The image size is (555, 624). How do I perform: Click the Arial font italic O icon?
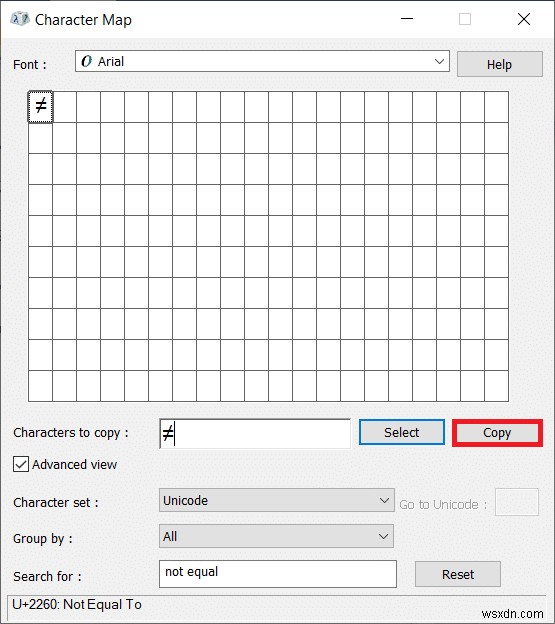pos(86,61)
